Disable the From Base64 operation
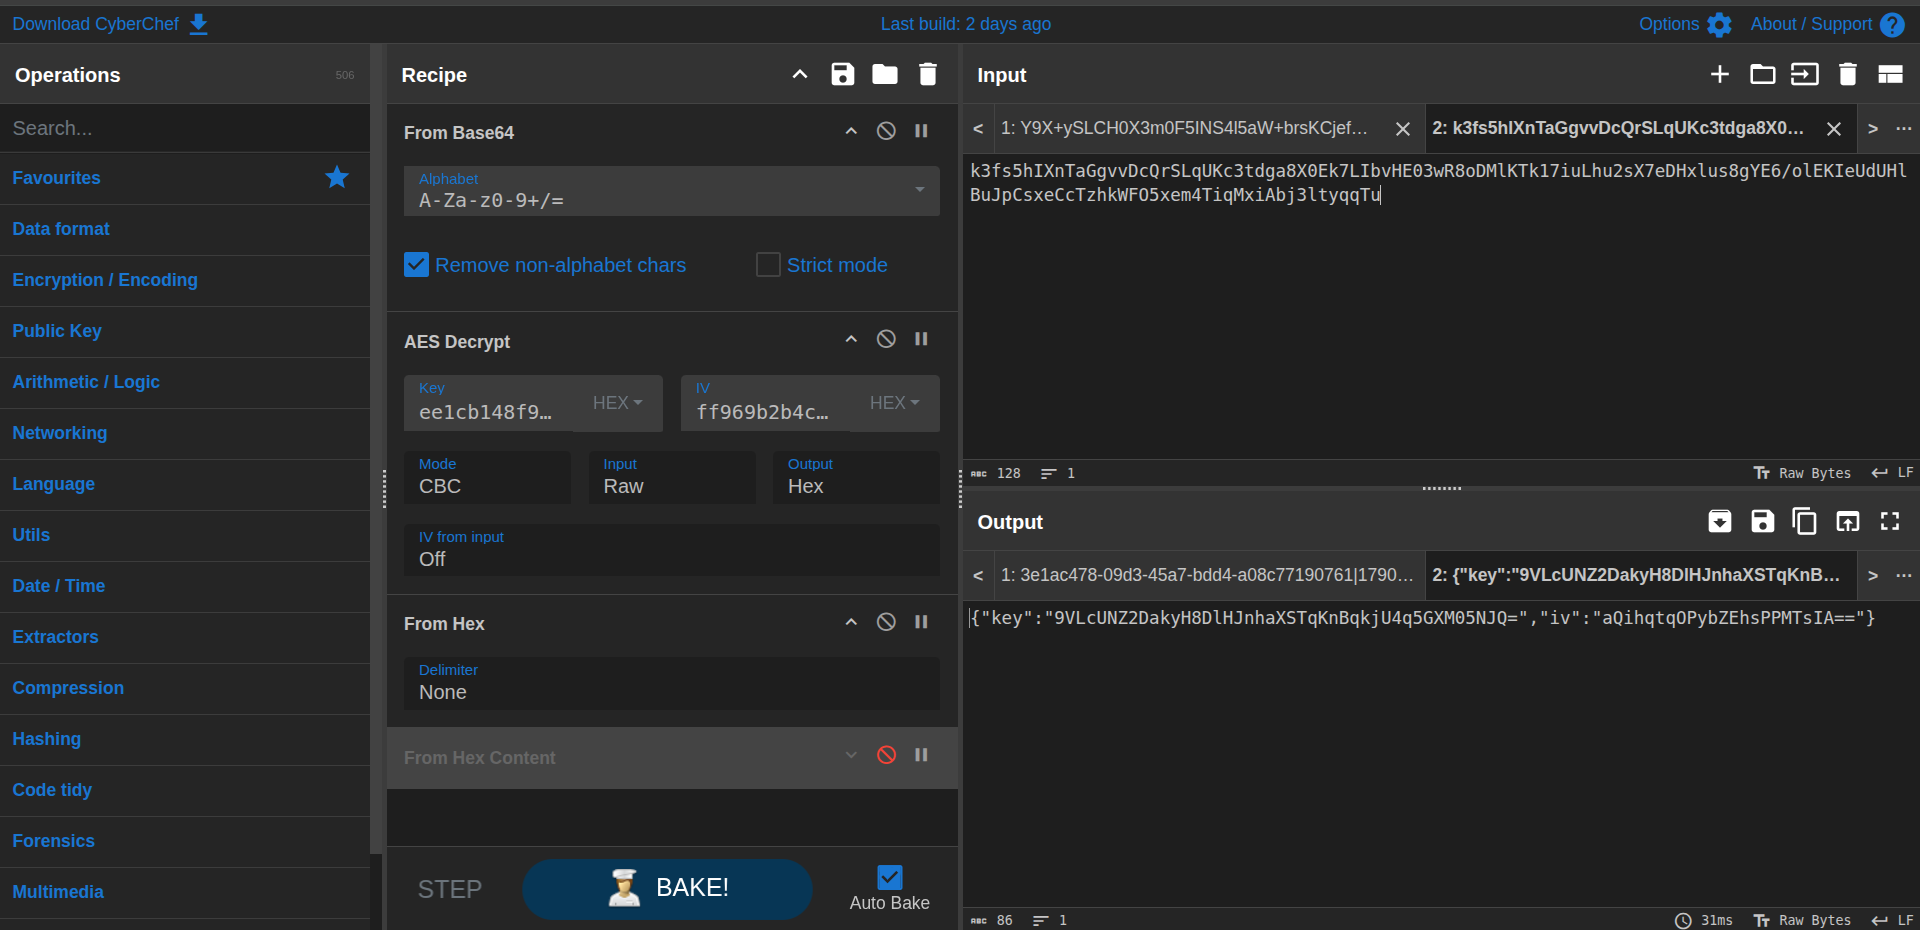Screen dimensions: 1920x930 (x=886, y=131)
